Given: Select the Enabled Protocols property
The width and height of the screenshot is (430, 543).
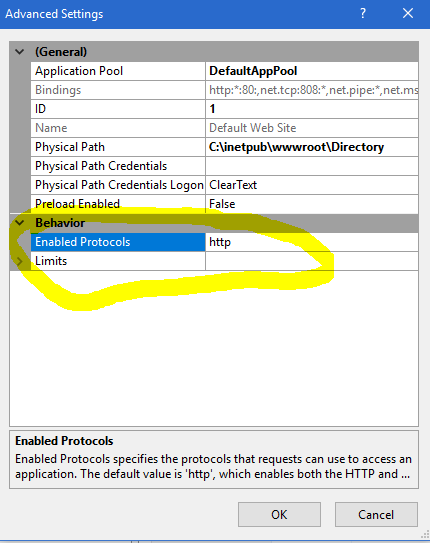Looking at the screenshot, I should (118, 242).
